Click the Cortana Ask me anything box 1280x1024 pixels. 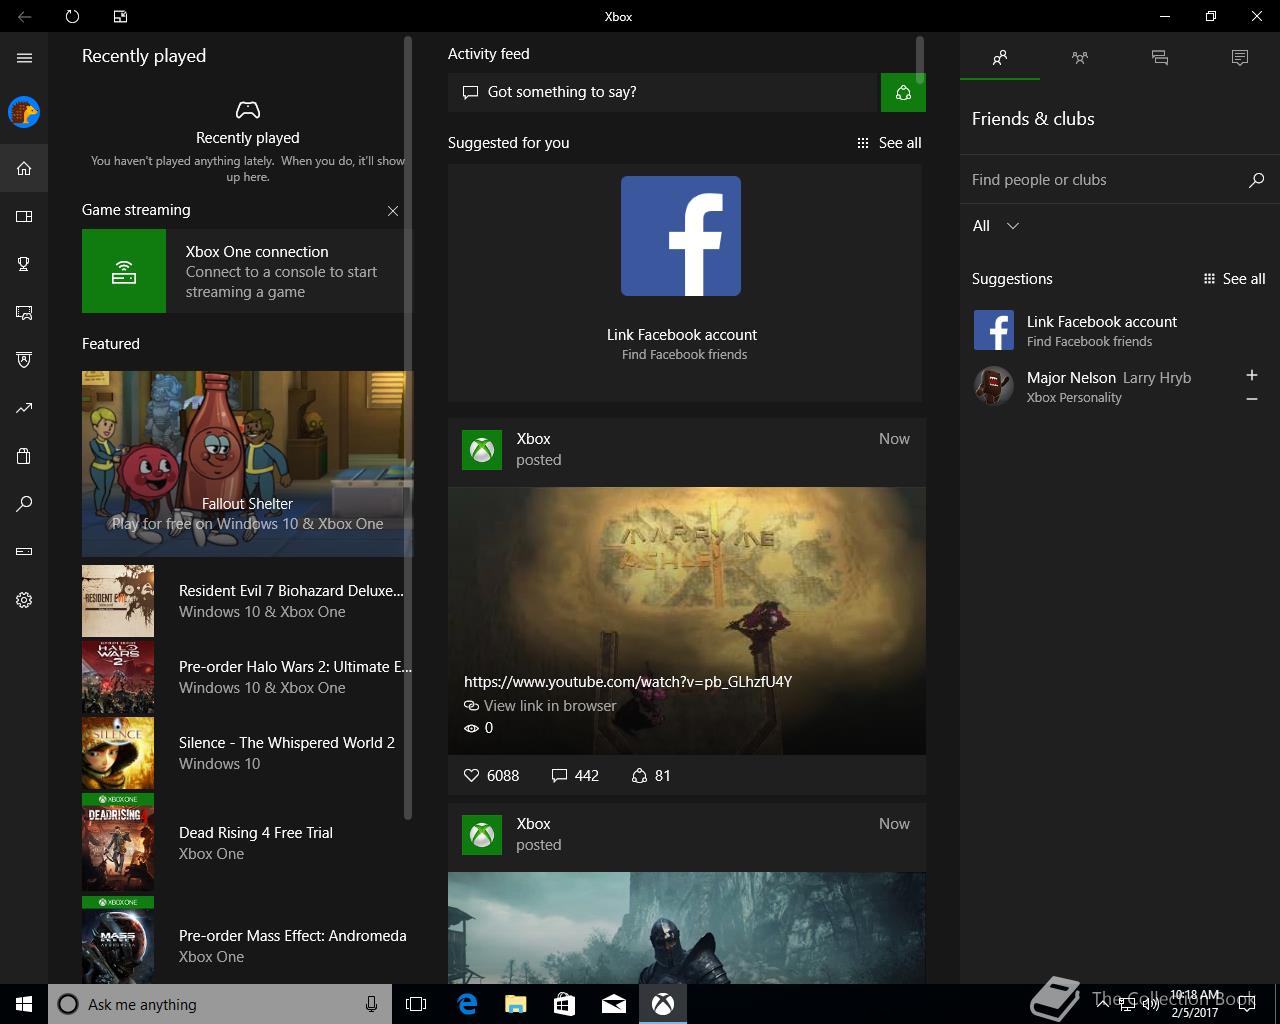pyautogui.click(x=220, y=1004)
